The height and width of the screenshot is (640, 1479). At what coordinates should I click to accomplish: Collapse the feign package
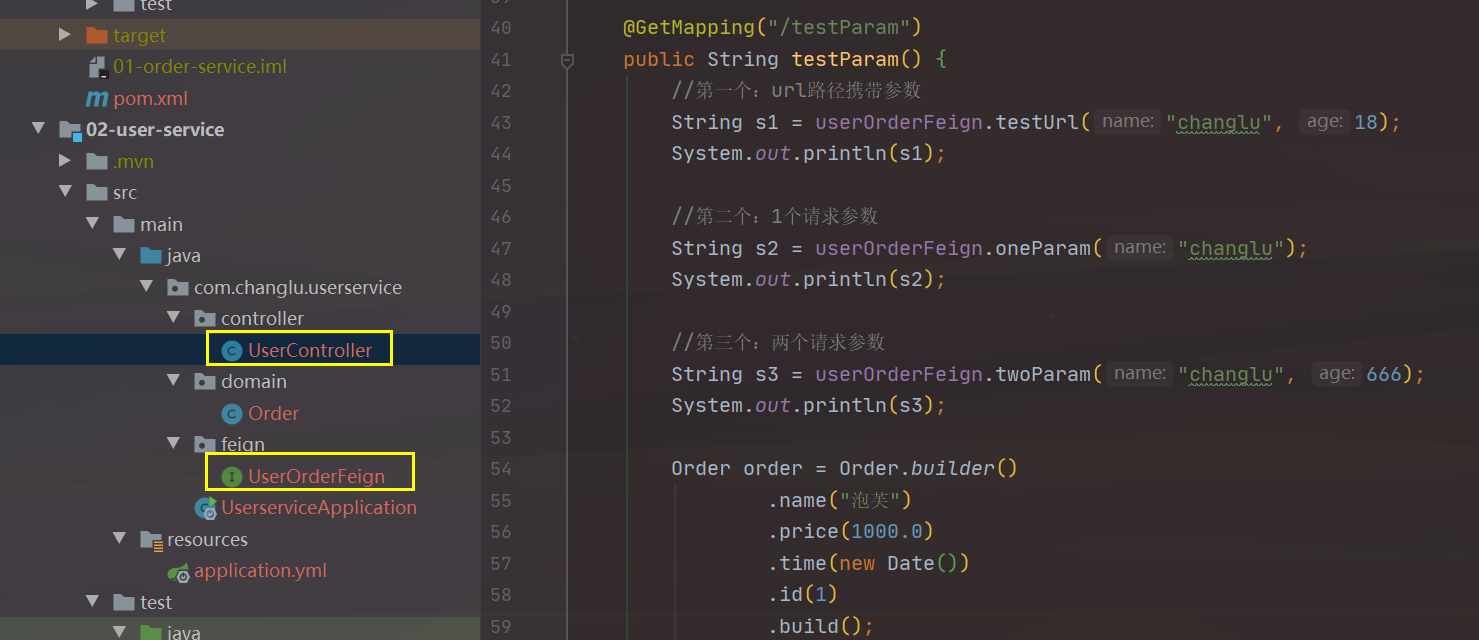(173, 444)
